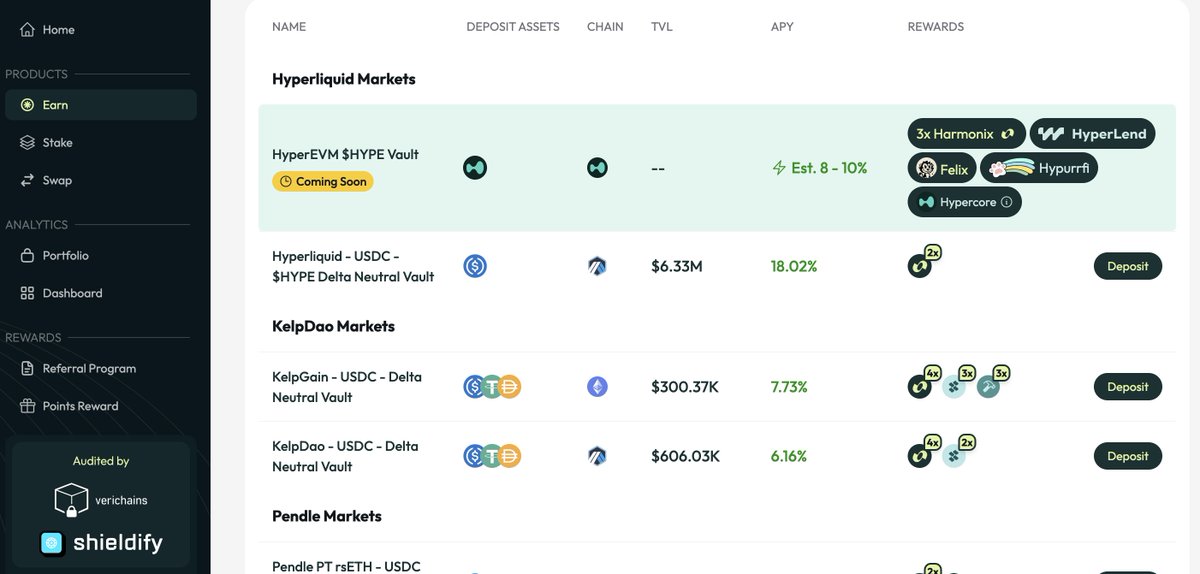The height and width of the screenshot is (574, 1200).
Task: Deposit into KelpDao USDC Delta Neutral Vault
Action: [1128, 456]
